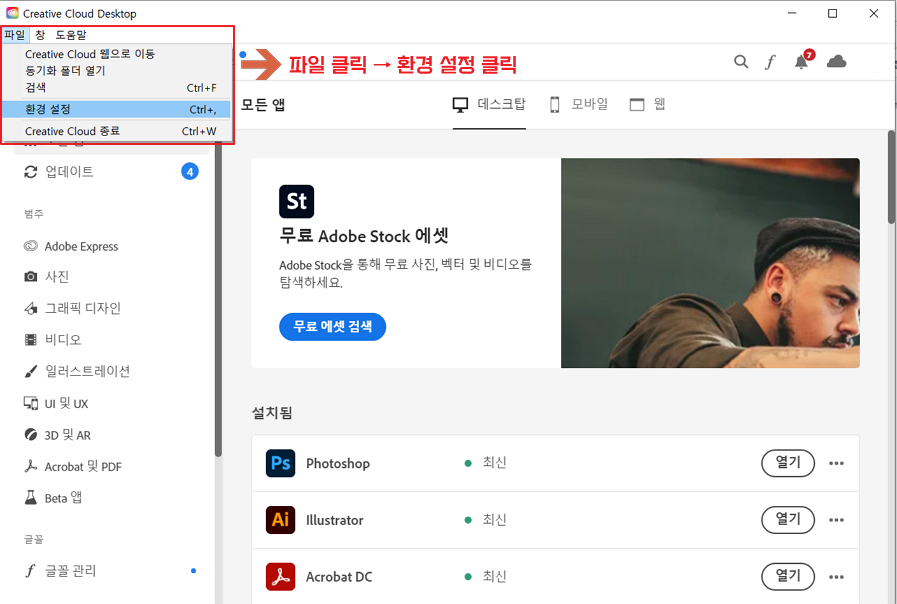The width and height of the screenshot is (897, 604).
Task: Click the Illustrator Ai app icon
Action: pos(280,520)
